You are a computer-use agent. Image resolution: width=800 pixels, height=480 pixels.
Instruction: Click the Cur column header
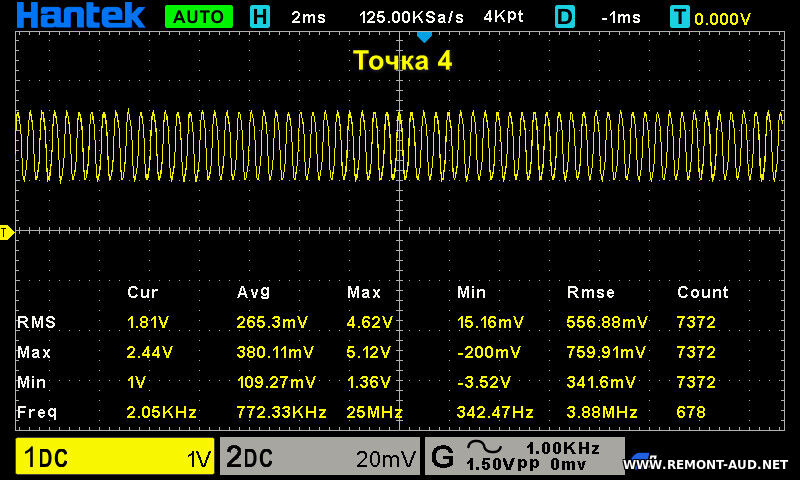click(x=142, y=292)
